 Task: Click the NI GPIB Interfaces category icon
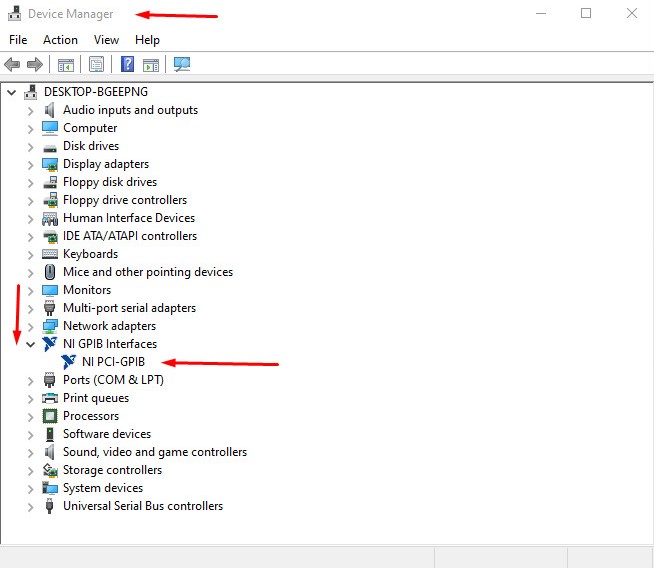pyautogui.click(x=49, y=344)
